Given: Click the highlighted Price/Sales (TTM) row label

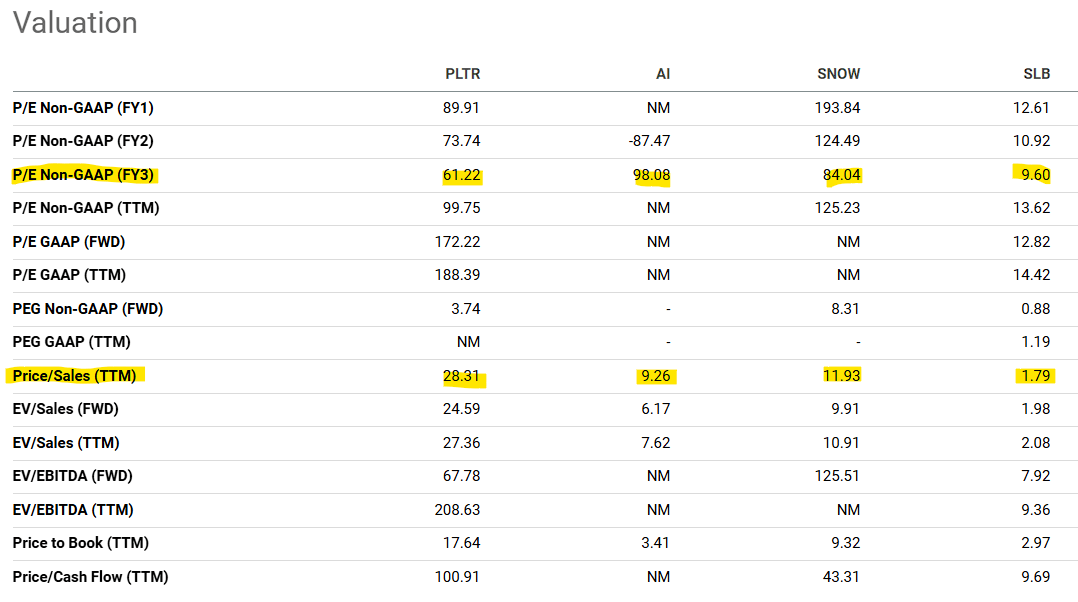Looking at the screenshot, I should [x=74, y=376].
